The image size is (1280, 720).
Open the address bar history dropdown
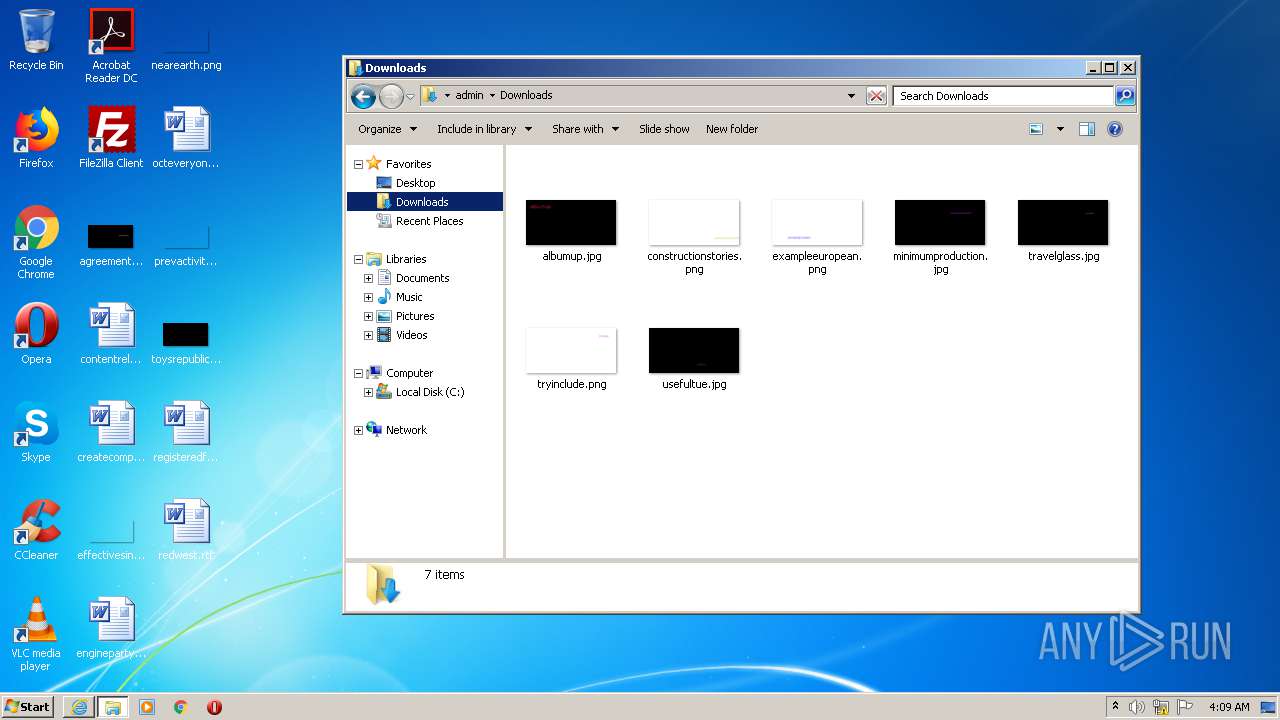click(x=851, y=96)
